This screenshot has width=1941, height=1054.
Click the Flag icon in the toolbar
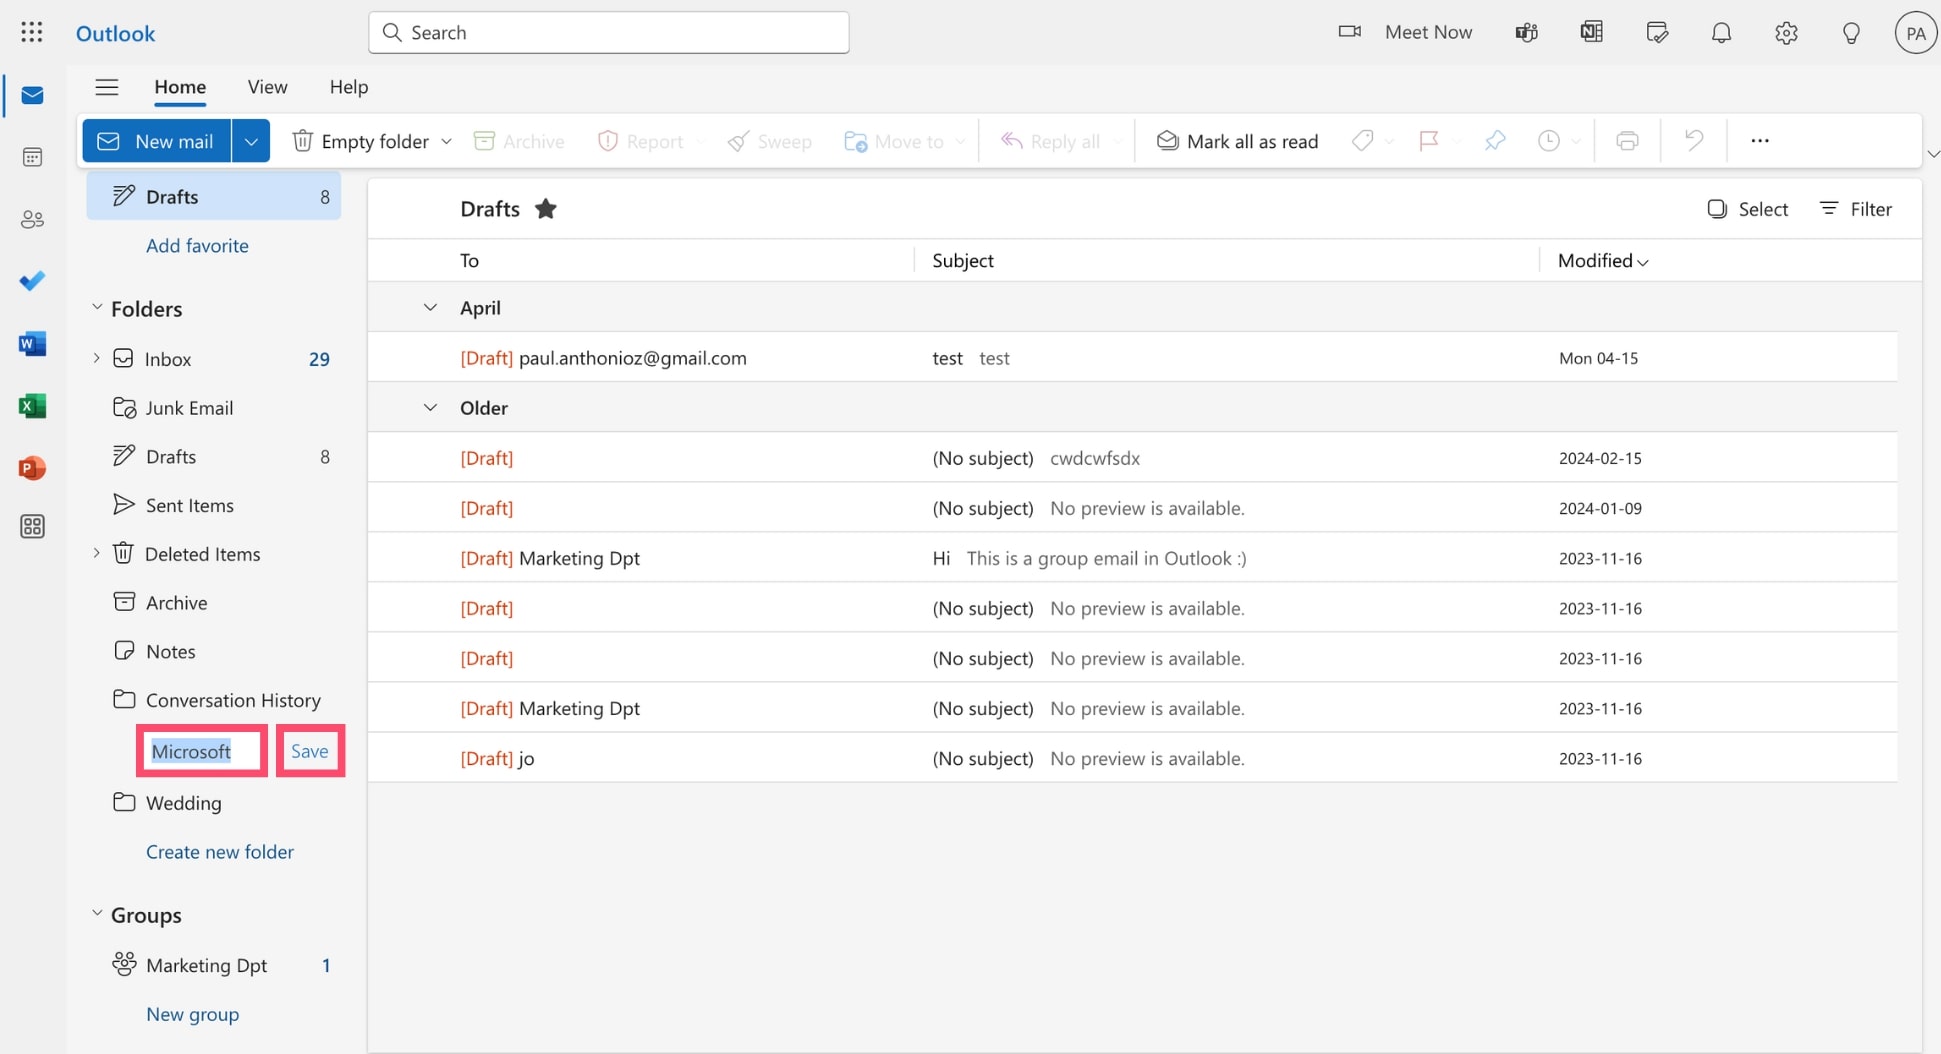(1428, 141)
